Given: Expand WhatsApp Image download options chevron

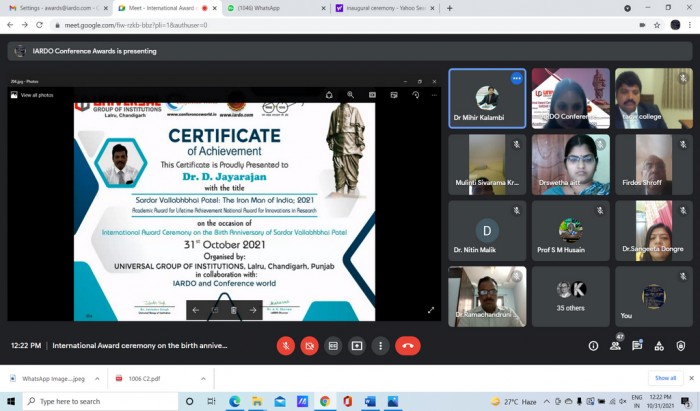Looking at the screenshot, I should [97, 378].
